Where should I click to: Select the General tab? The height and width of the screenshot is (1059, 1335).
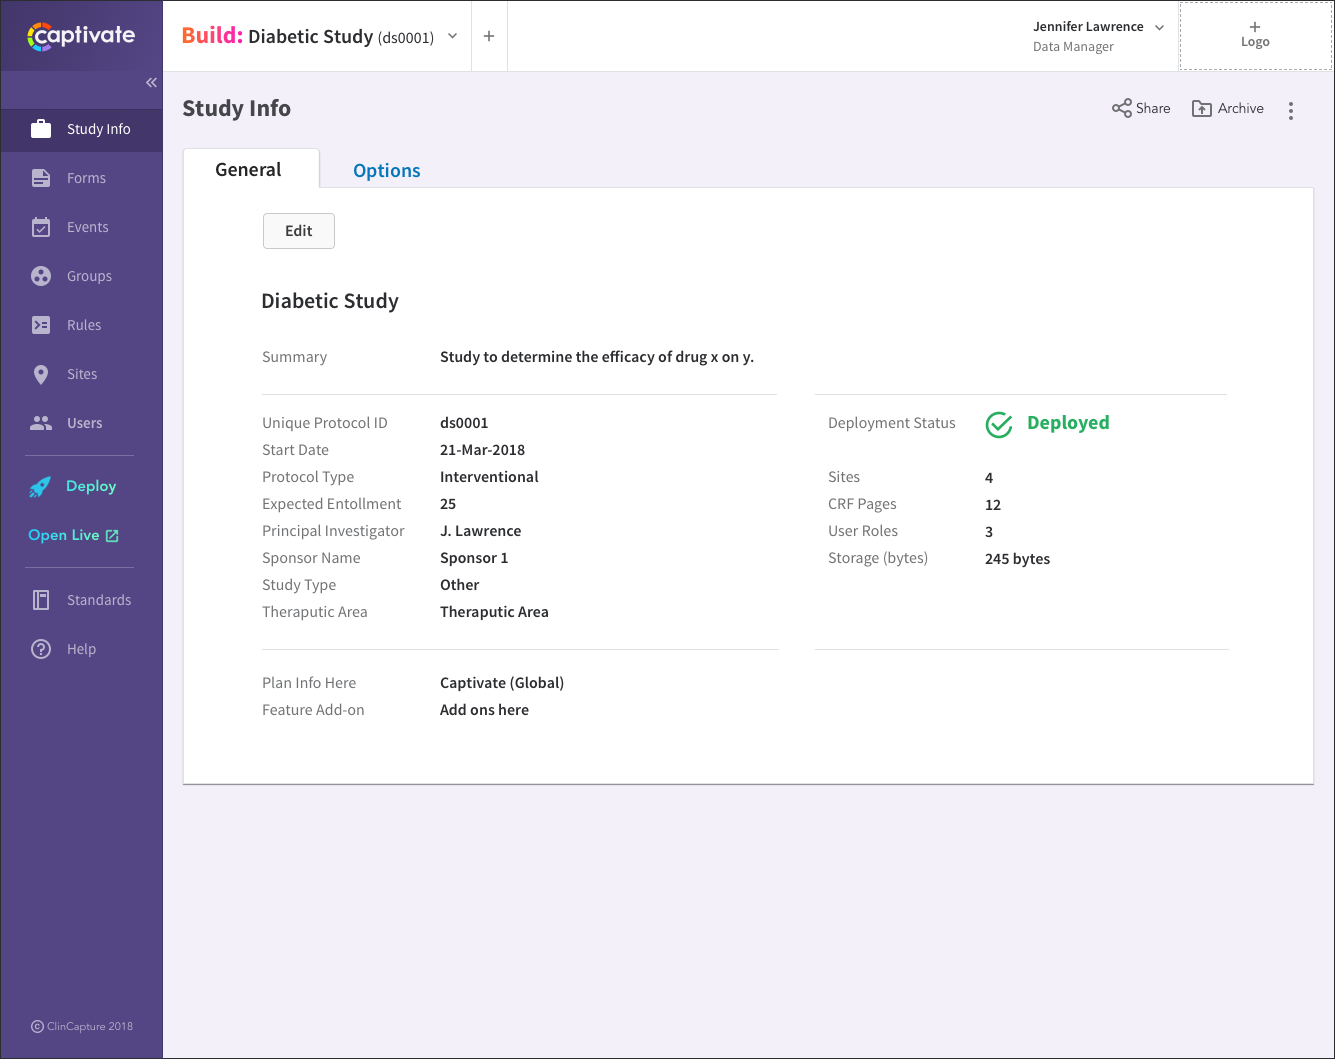[249, 169]
